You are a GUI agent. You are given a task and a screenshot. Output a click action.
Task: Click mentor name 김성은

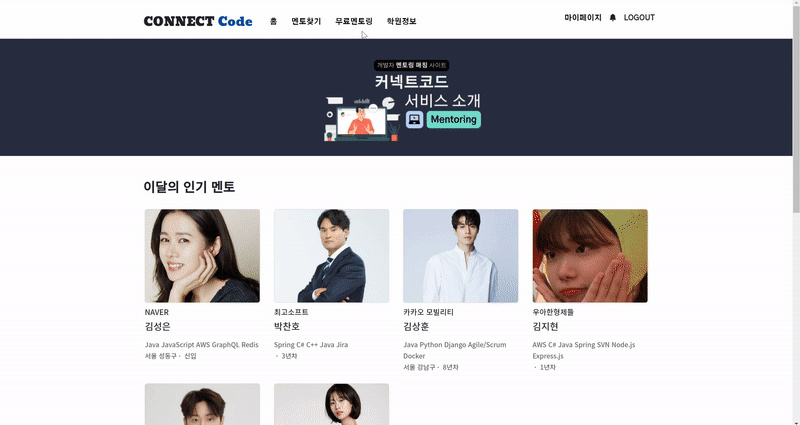158,327
